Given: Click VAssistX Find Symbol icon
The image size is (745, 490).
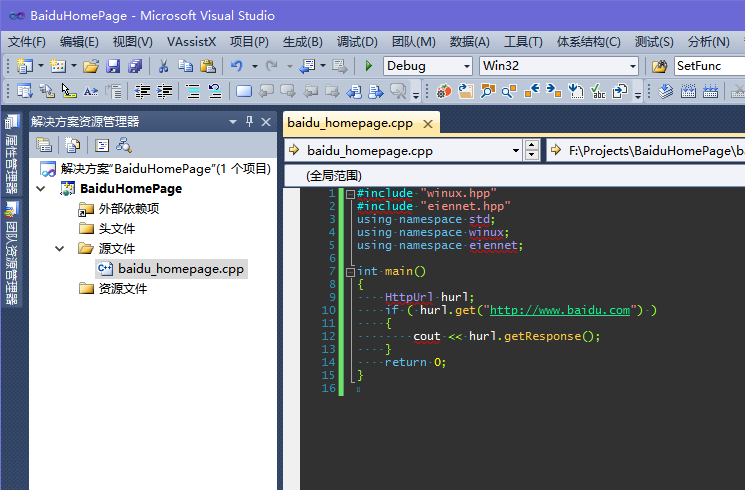Looking at the screenshot, I should (x=487, y=91).
